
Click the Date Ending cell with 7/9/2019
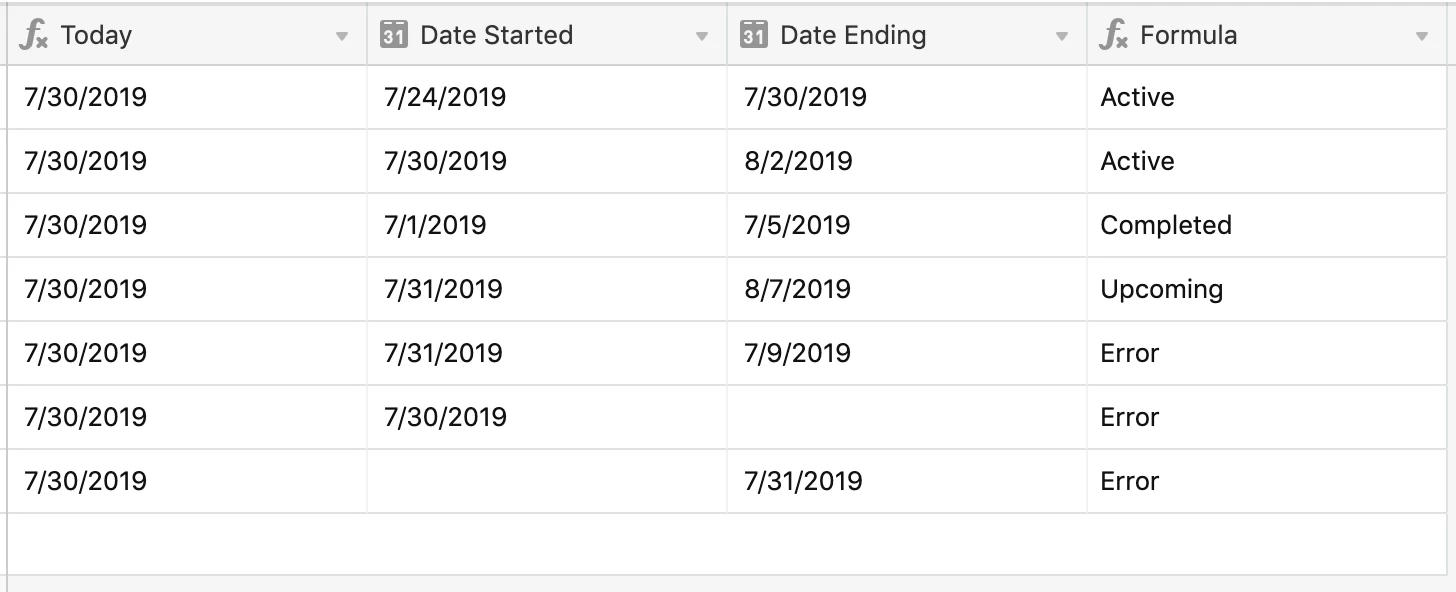tap(907, 353)
